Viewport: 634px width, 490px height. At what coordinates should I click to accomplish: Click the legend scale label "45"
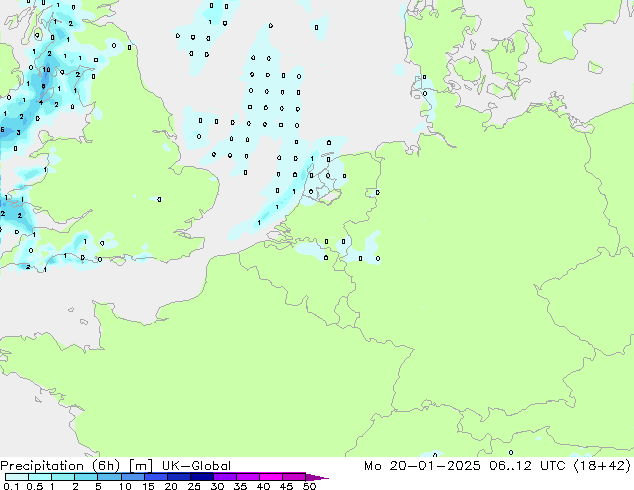[286, 486]
